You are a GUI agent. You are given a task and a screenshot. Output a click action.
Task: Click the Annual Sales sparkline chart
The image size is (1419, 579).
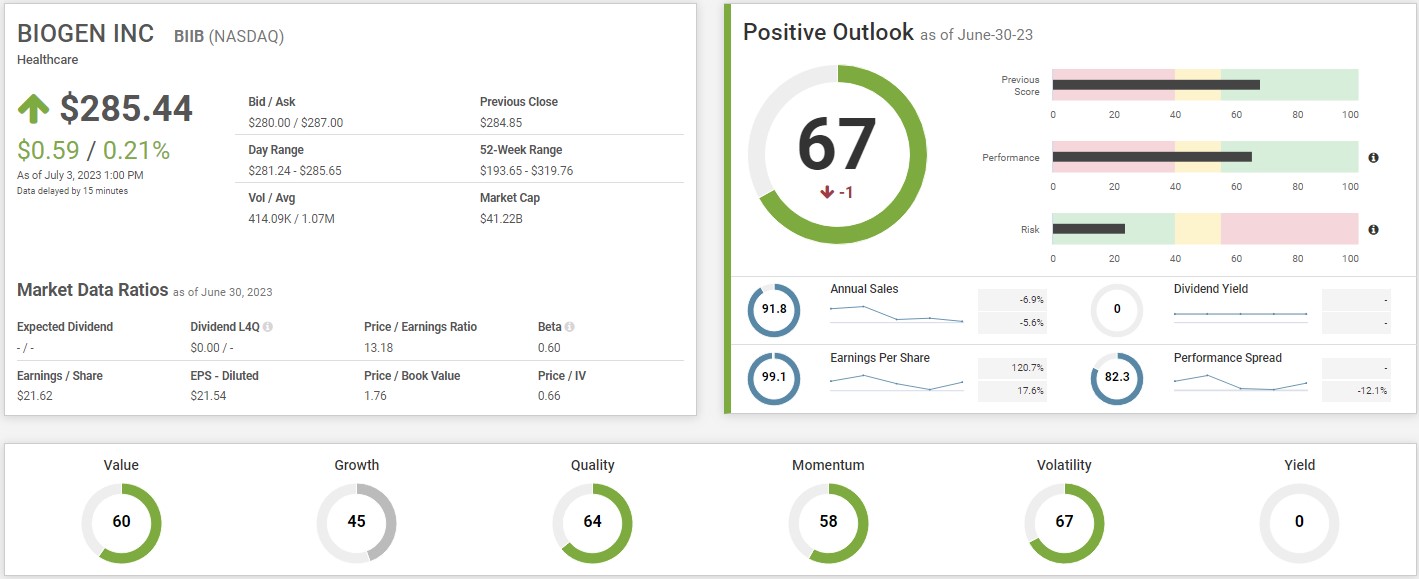pyautogui.click(x=896, y=314)
